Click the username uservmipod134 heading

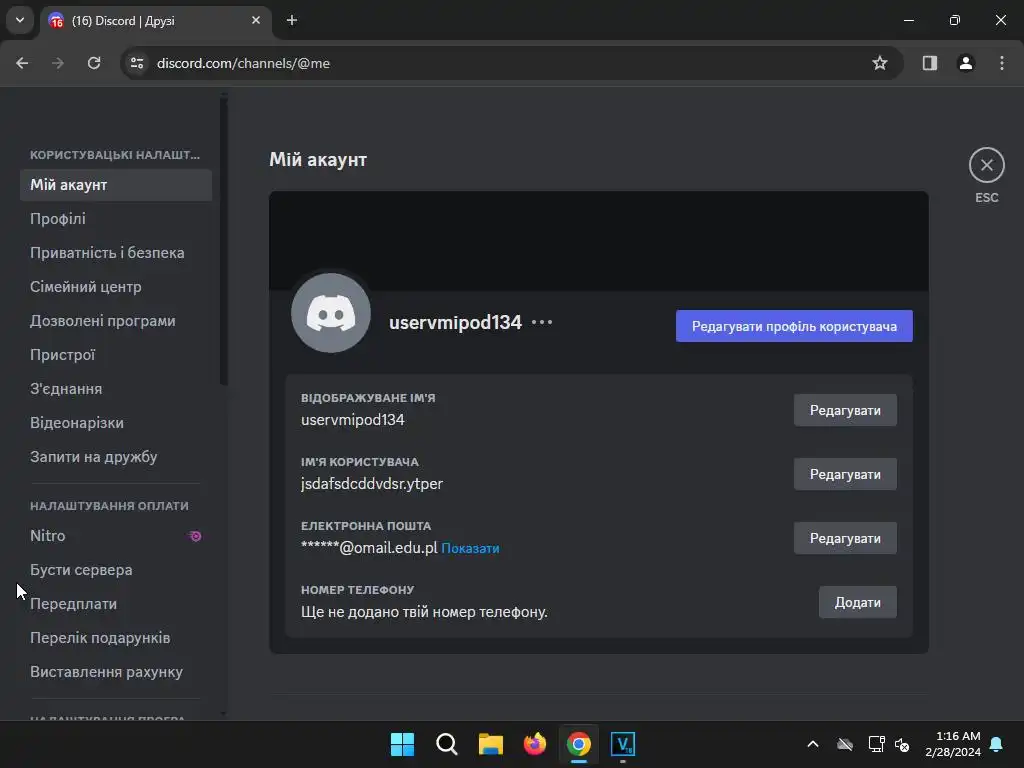tap(455, 322)
